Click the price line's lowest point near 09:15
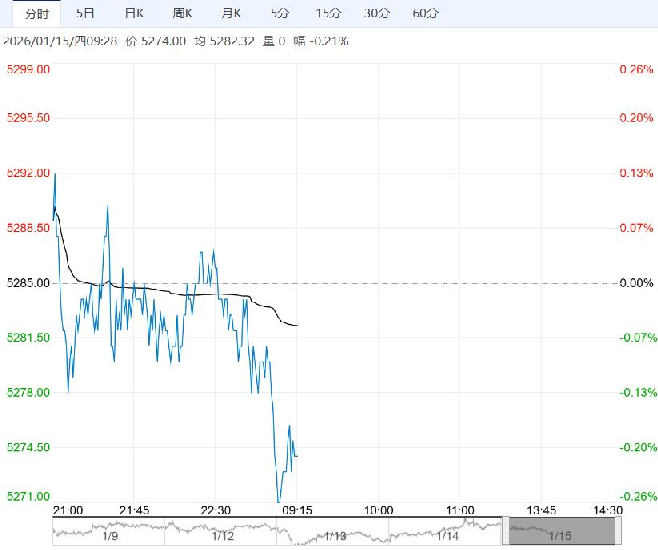This screenshot has width=658, height=550. point(279,500)
